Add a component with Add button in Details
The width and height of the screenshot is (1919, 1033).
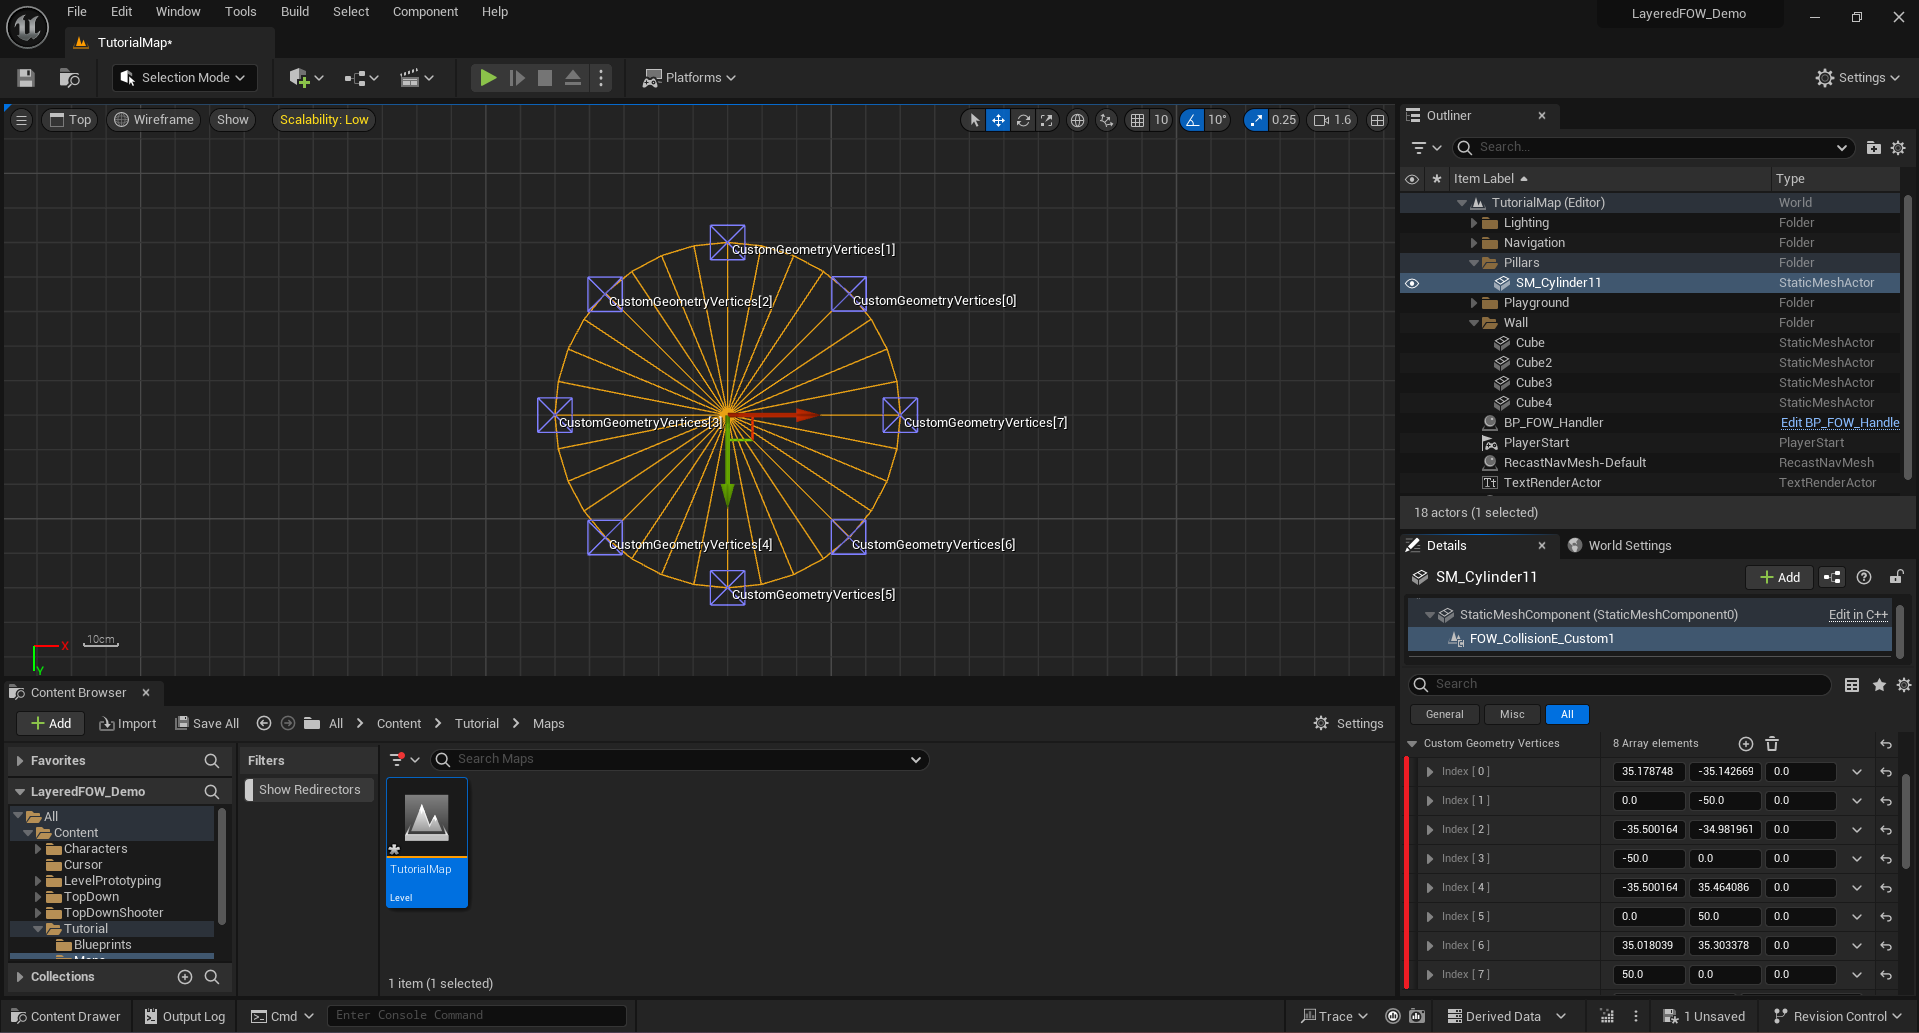point(1780,578)
